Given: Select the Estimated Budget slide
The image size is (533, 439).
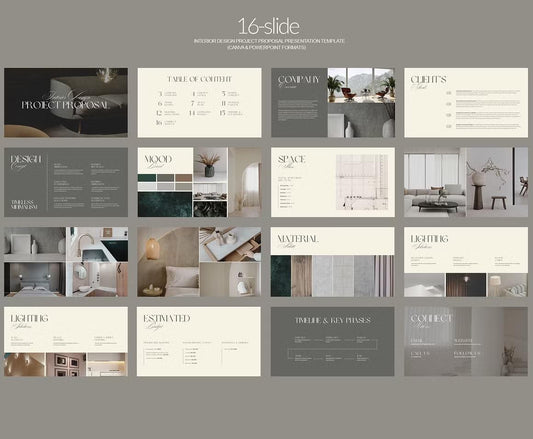Looking at the screenshot, I should pos(199,341).
